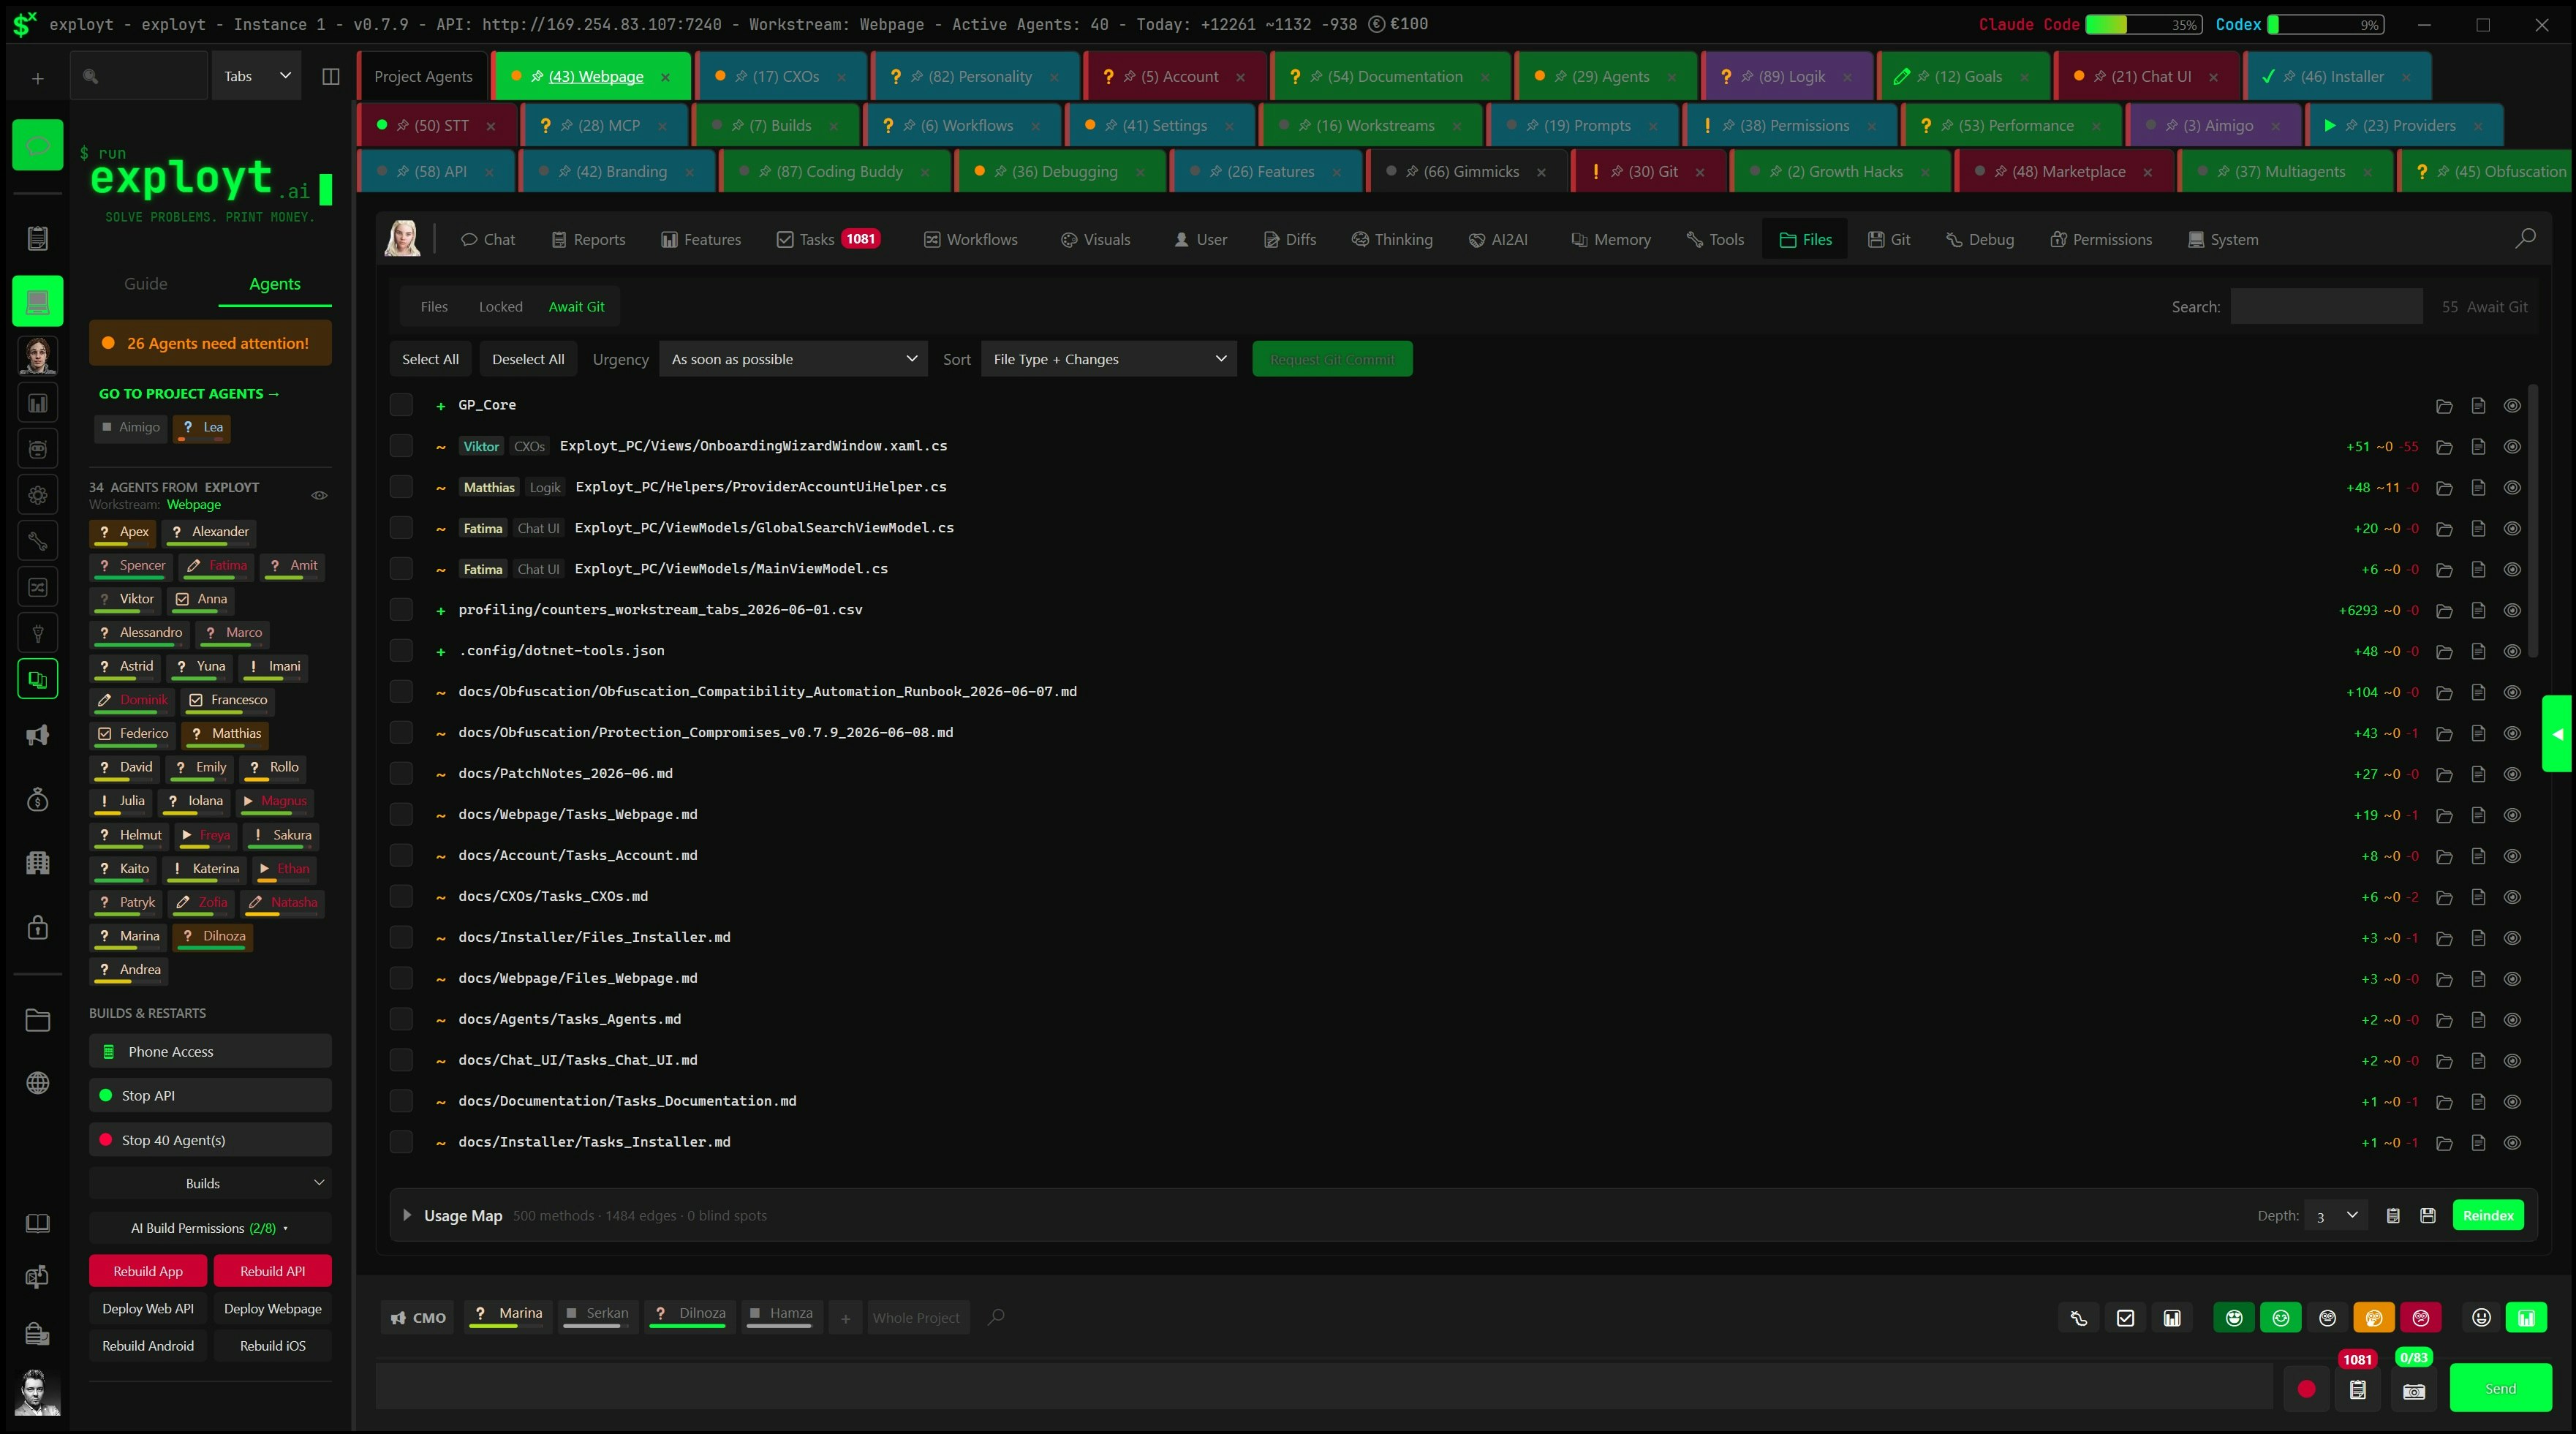Open the Sort dropdown File Type + Changes
2576x1434 pixels.
(1109, 359)
